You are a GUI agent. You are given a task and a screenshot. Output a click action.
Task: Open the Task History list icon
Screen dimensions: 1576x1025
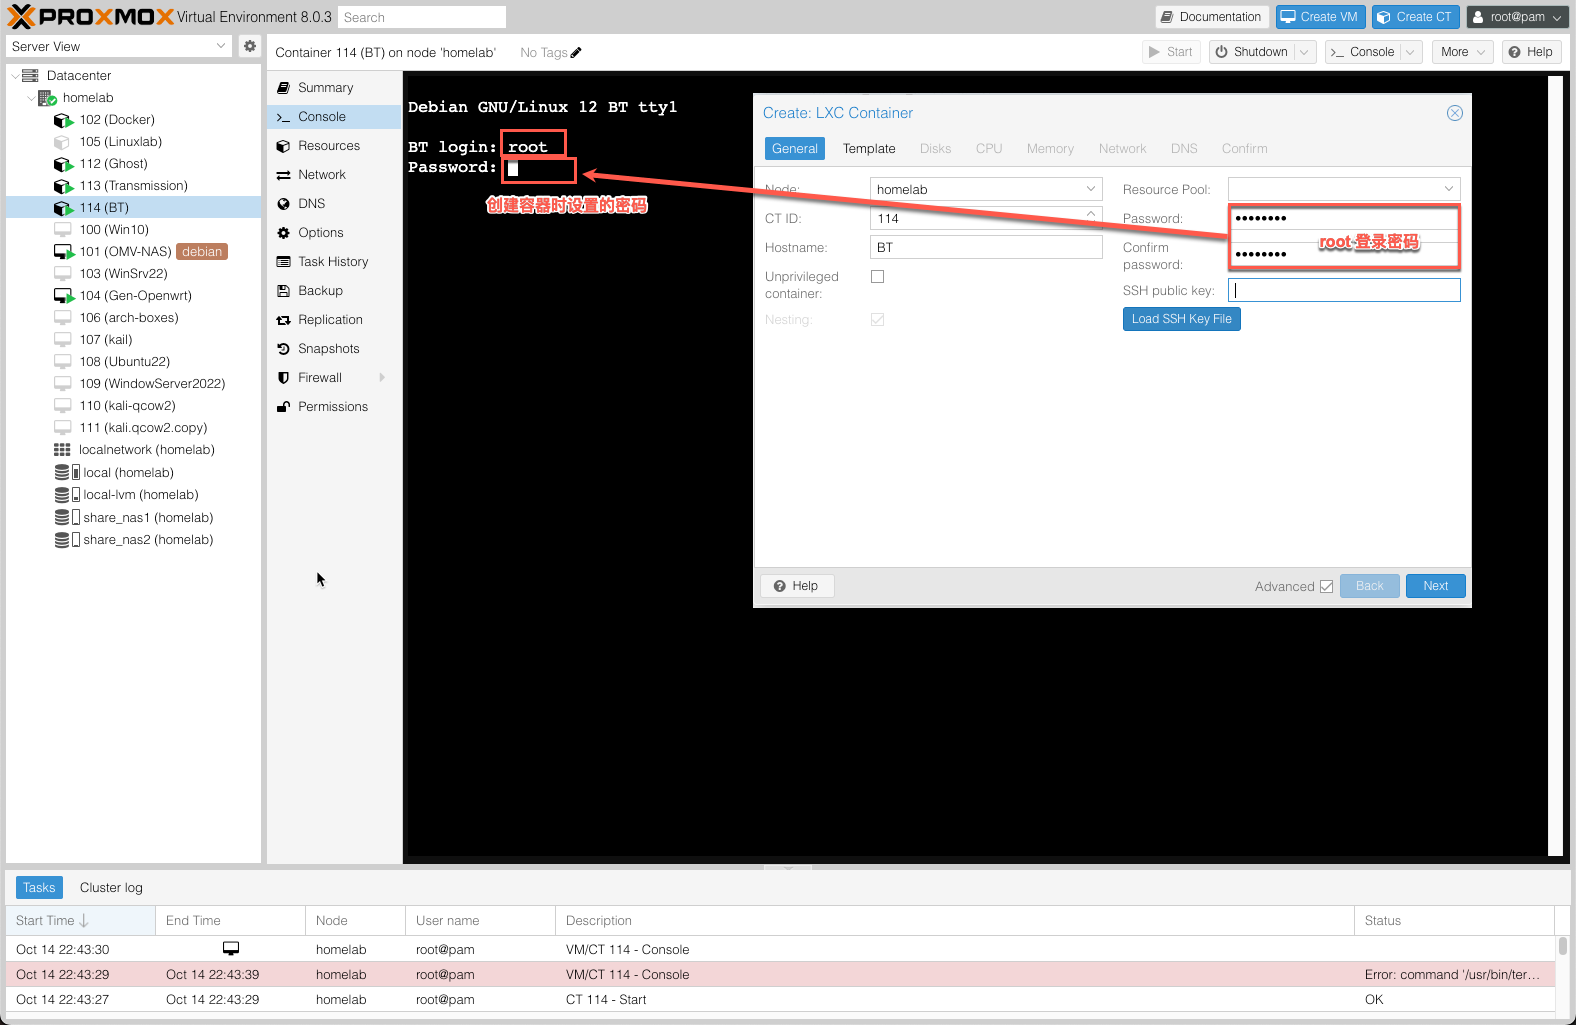click(283, 262)
